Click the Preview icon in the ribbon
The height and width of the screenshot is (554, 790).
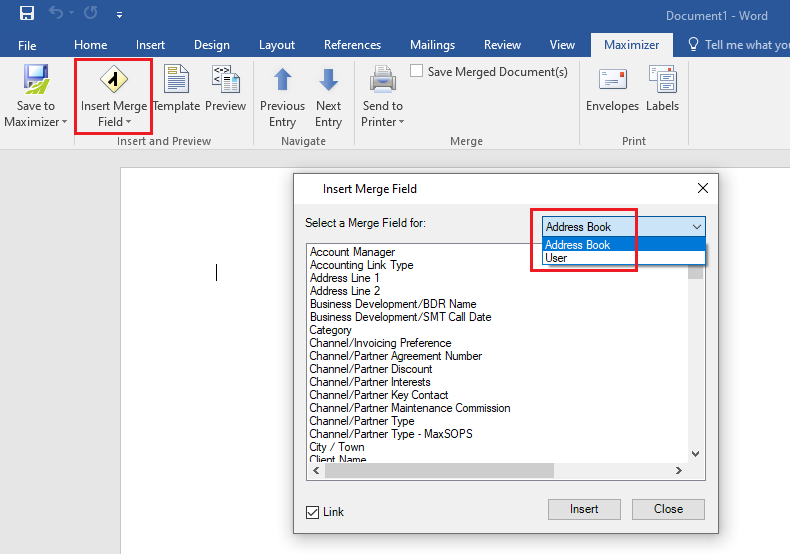point(225,79)
